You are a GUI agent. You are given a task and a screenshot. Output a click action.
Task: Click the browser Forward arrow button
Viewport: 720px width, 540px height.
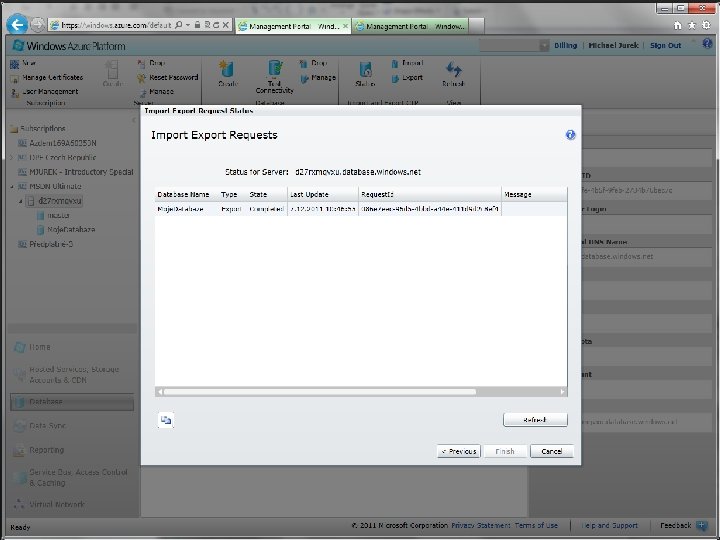click(x=38, y=25)
